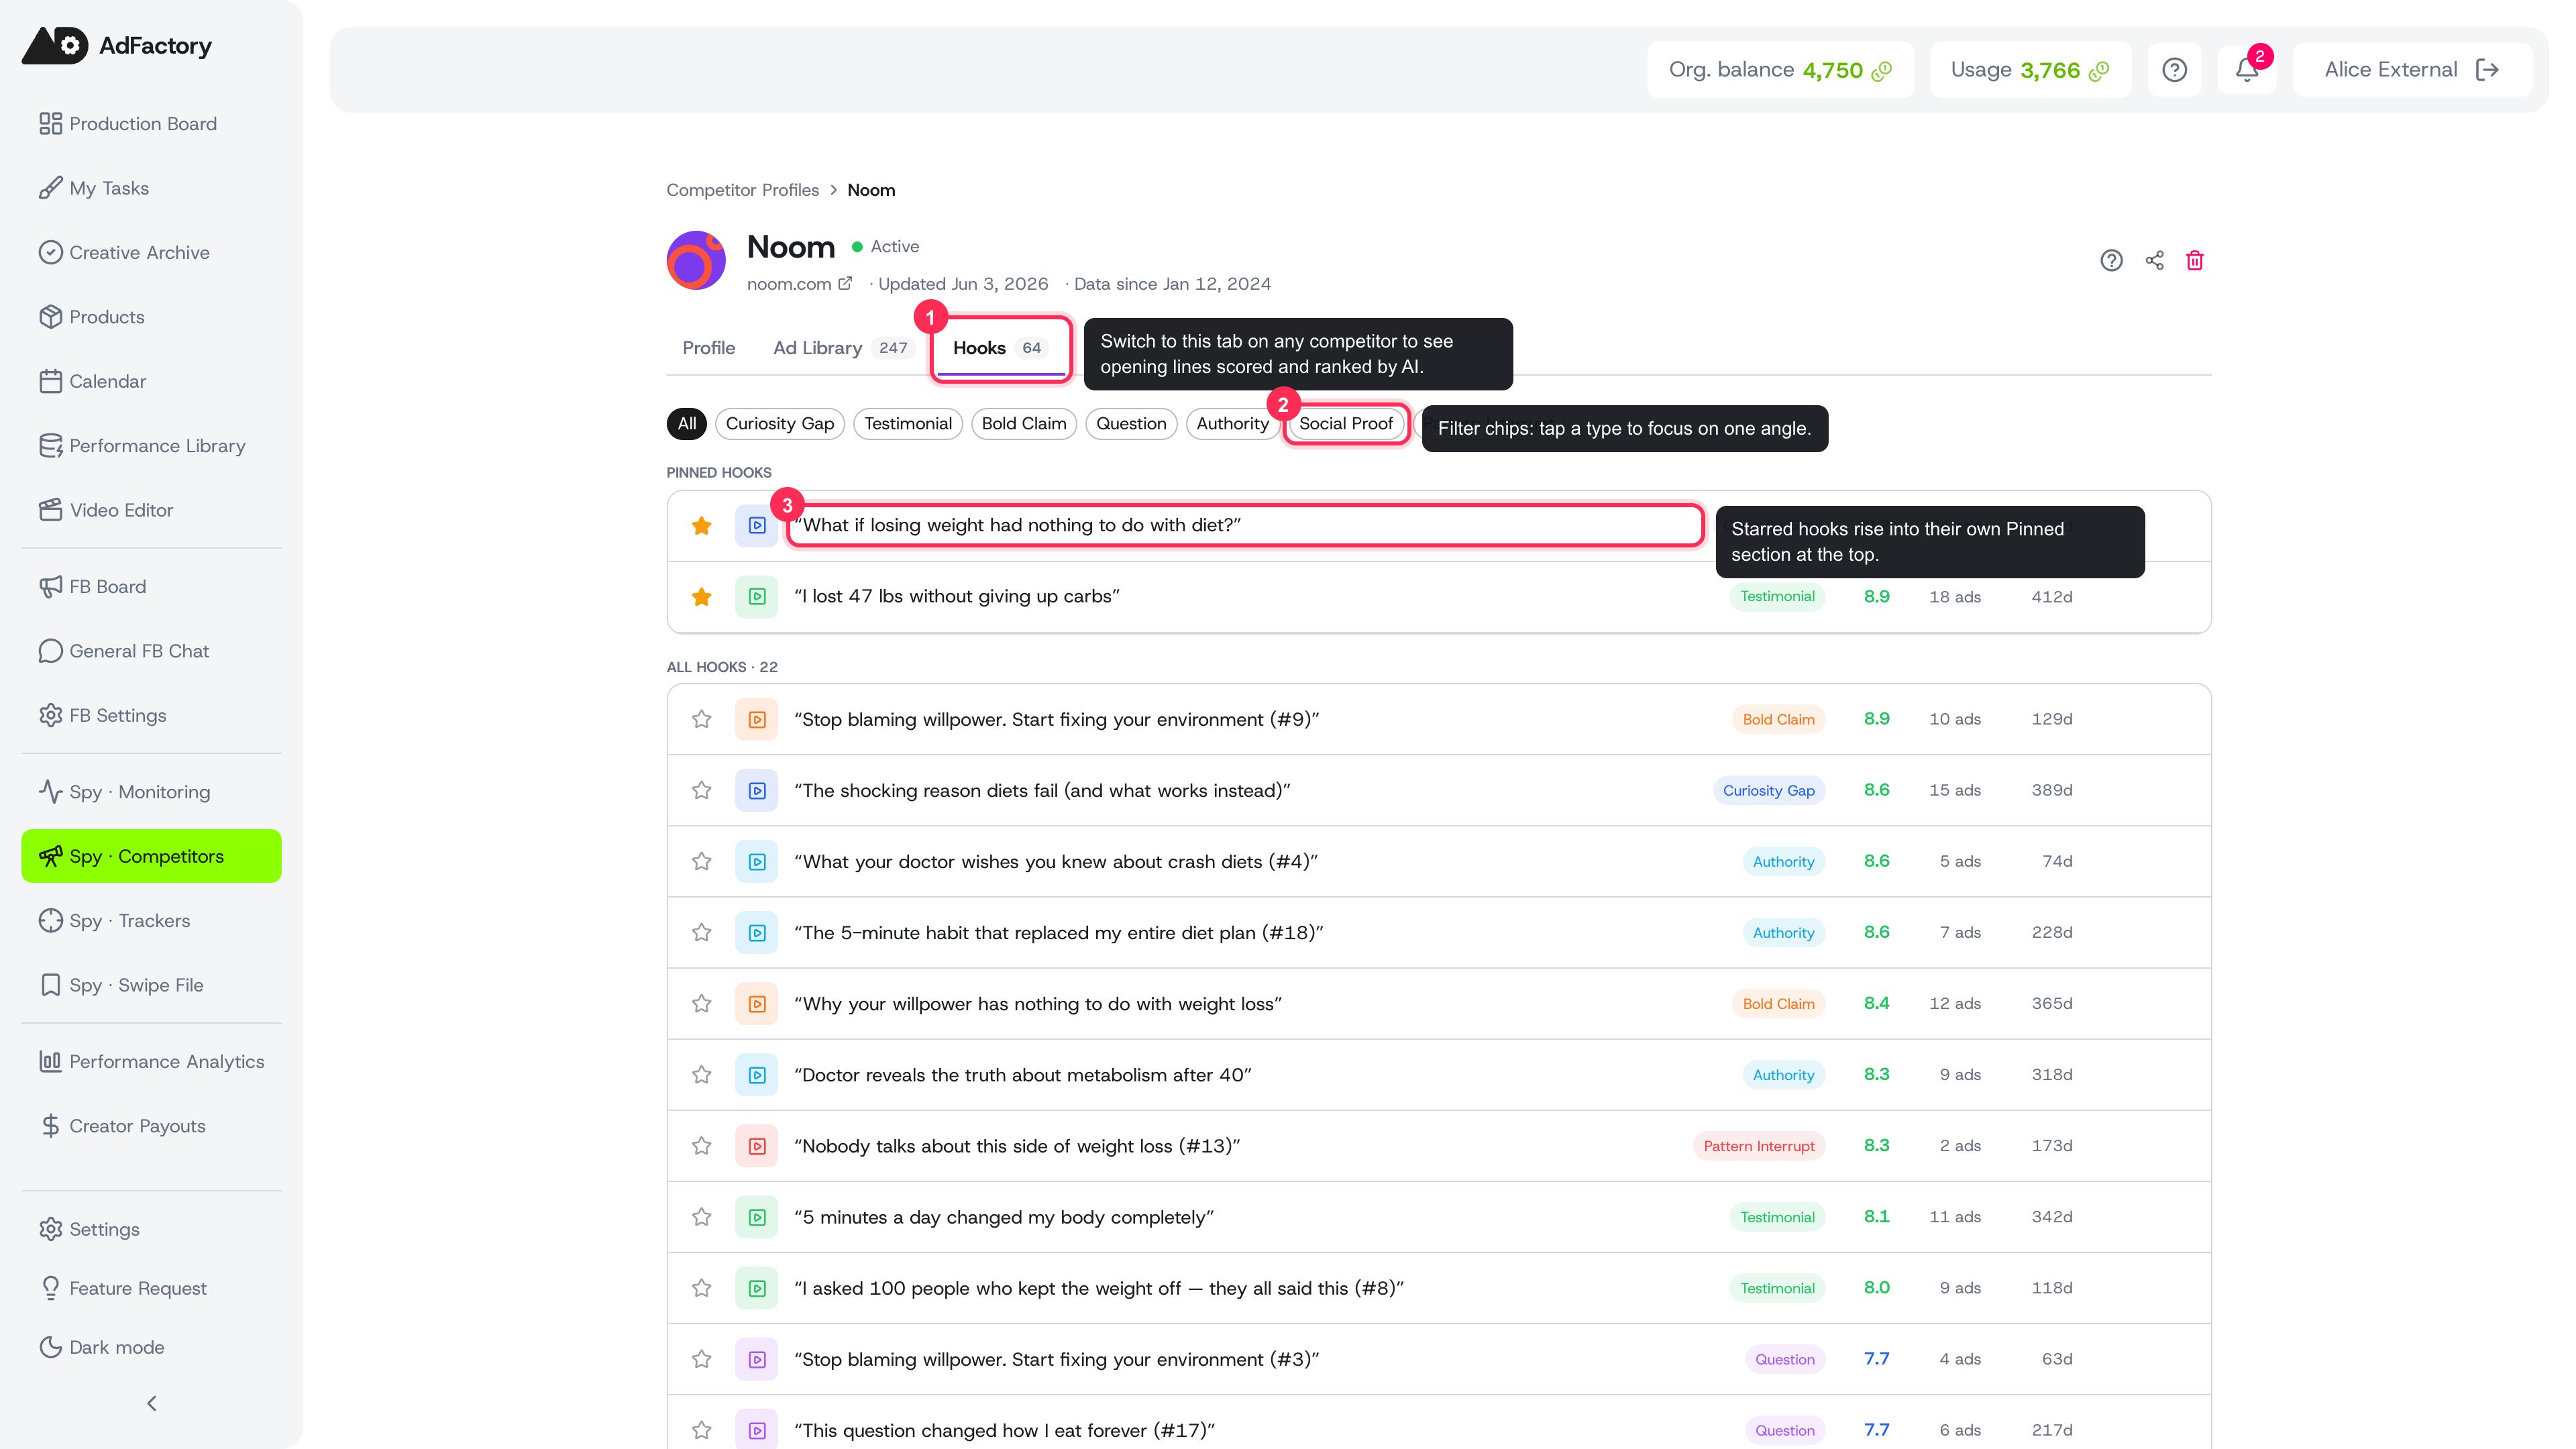2576x1449 pixels.
Task: Unstar the "I lost 47 lbs without giving up carbs" hook
Action: 702,596
